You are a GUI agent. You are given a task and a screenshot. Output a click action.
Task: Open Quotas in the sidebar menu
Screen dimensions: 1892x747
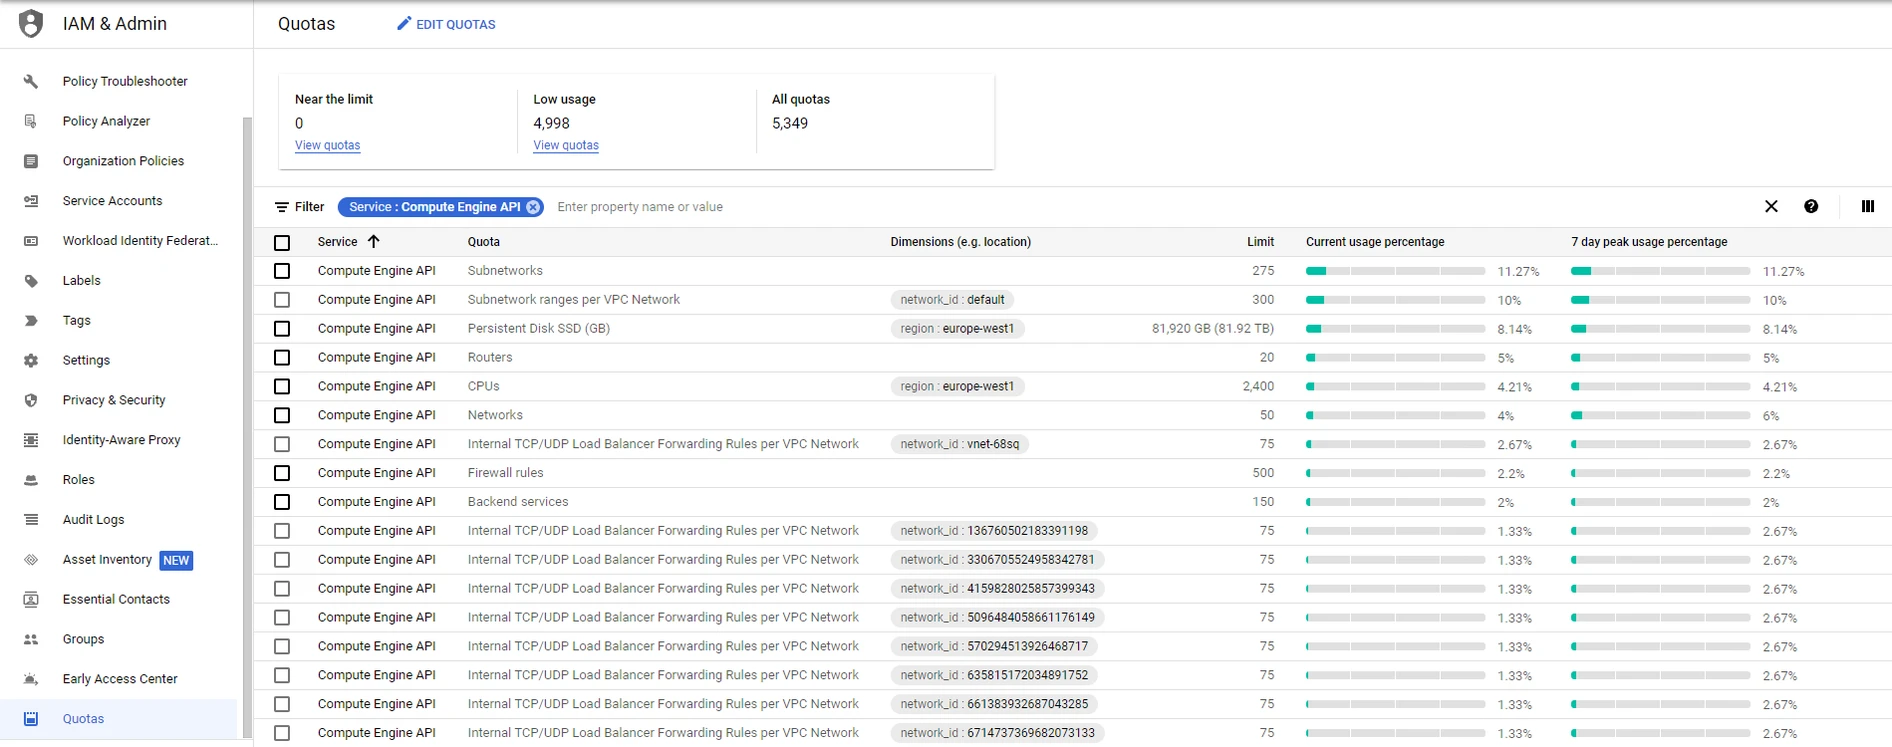tap(119, 719)
